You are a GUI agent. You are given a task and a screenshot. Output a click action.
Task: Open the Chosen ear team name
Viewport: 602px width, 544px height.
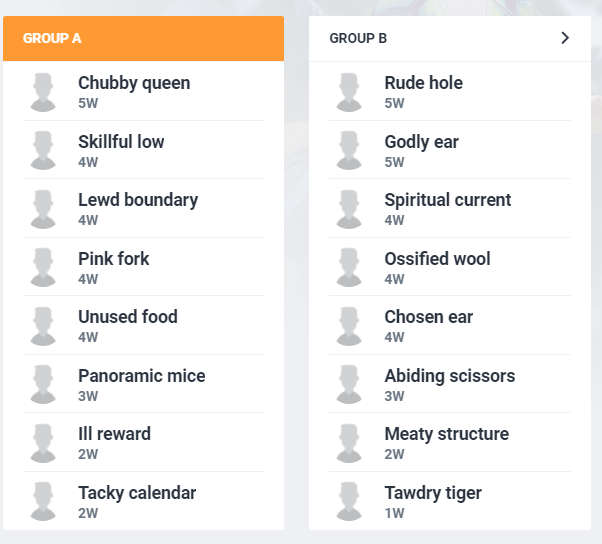pyautogui.click(x=428, y=317)
